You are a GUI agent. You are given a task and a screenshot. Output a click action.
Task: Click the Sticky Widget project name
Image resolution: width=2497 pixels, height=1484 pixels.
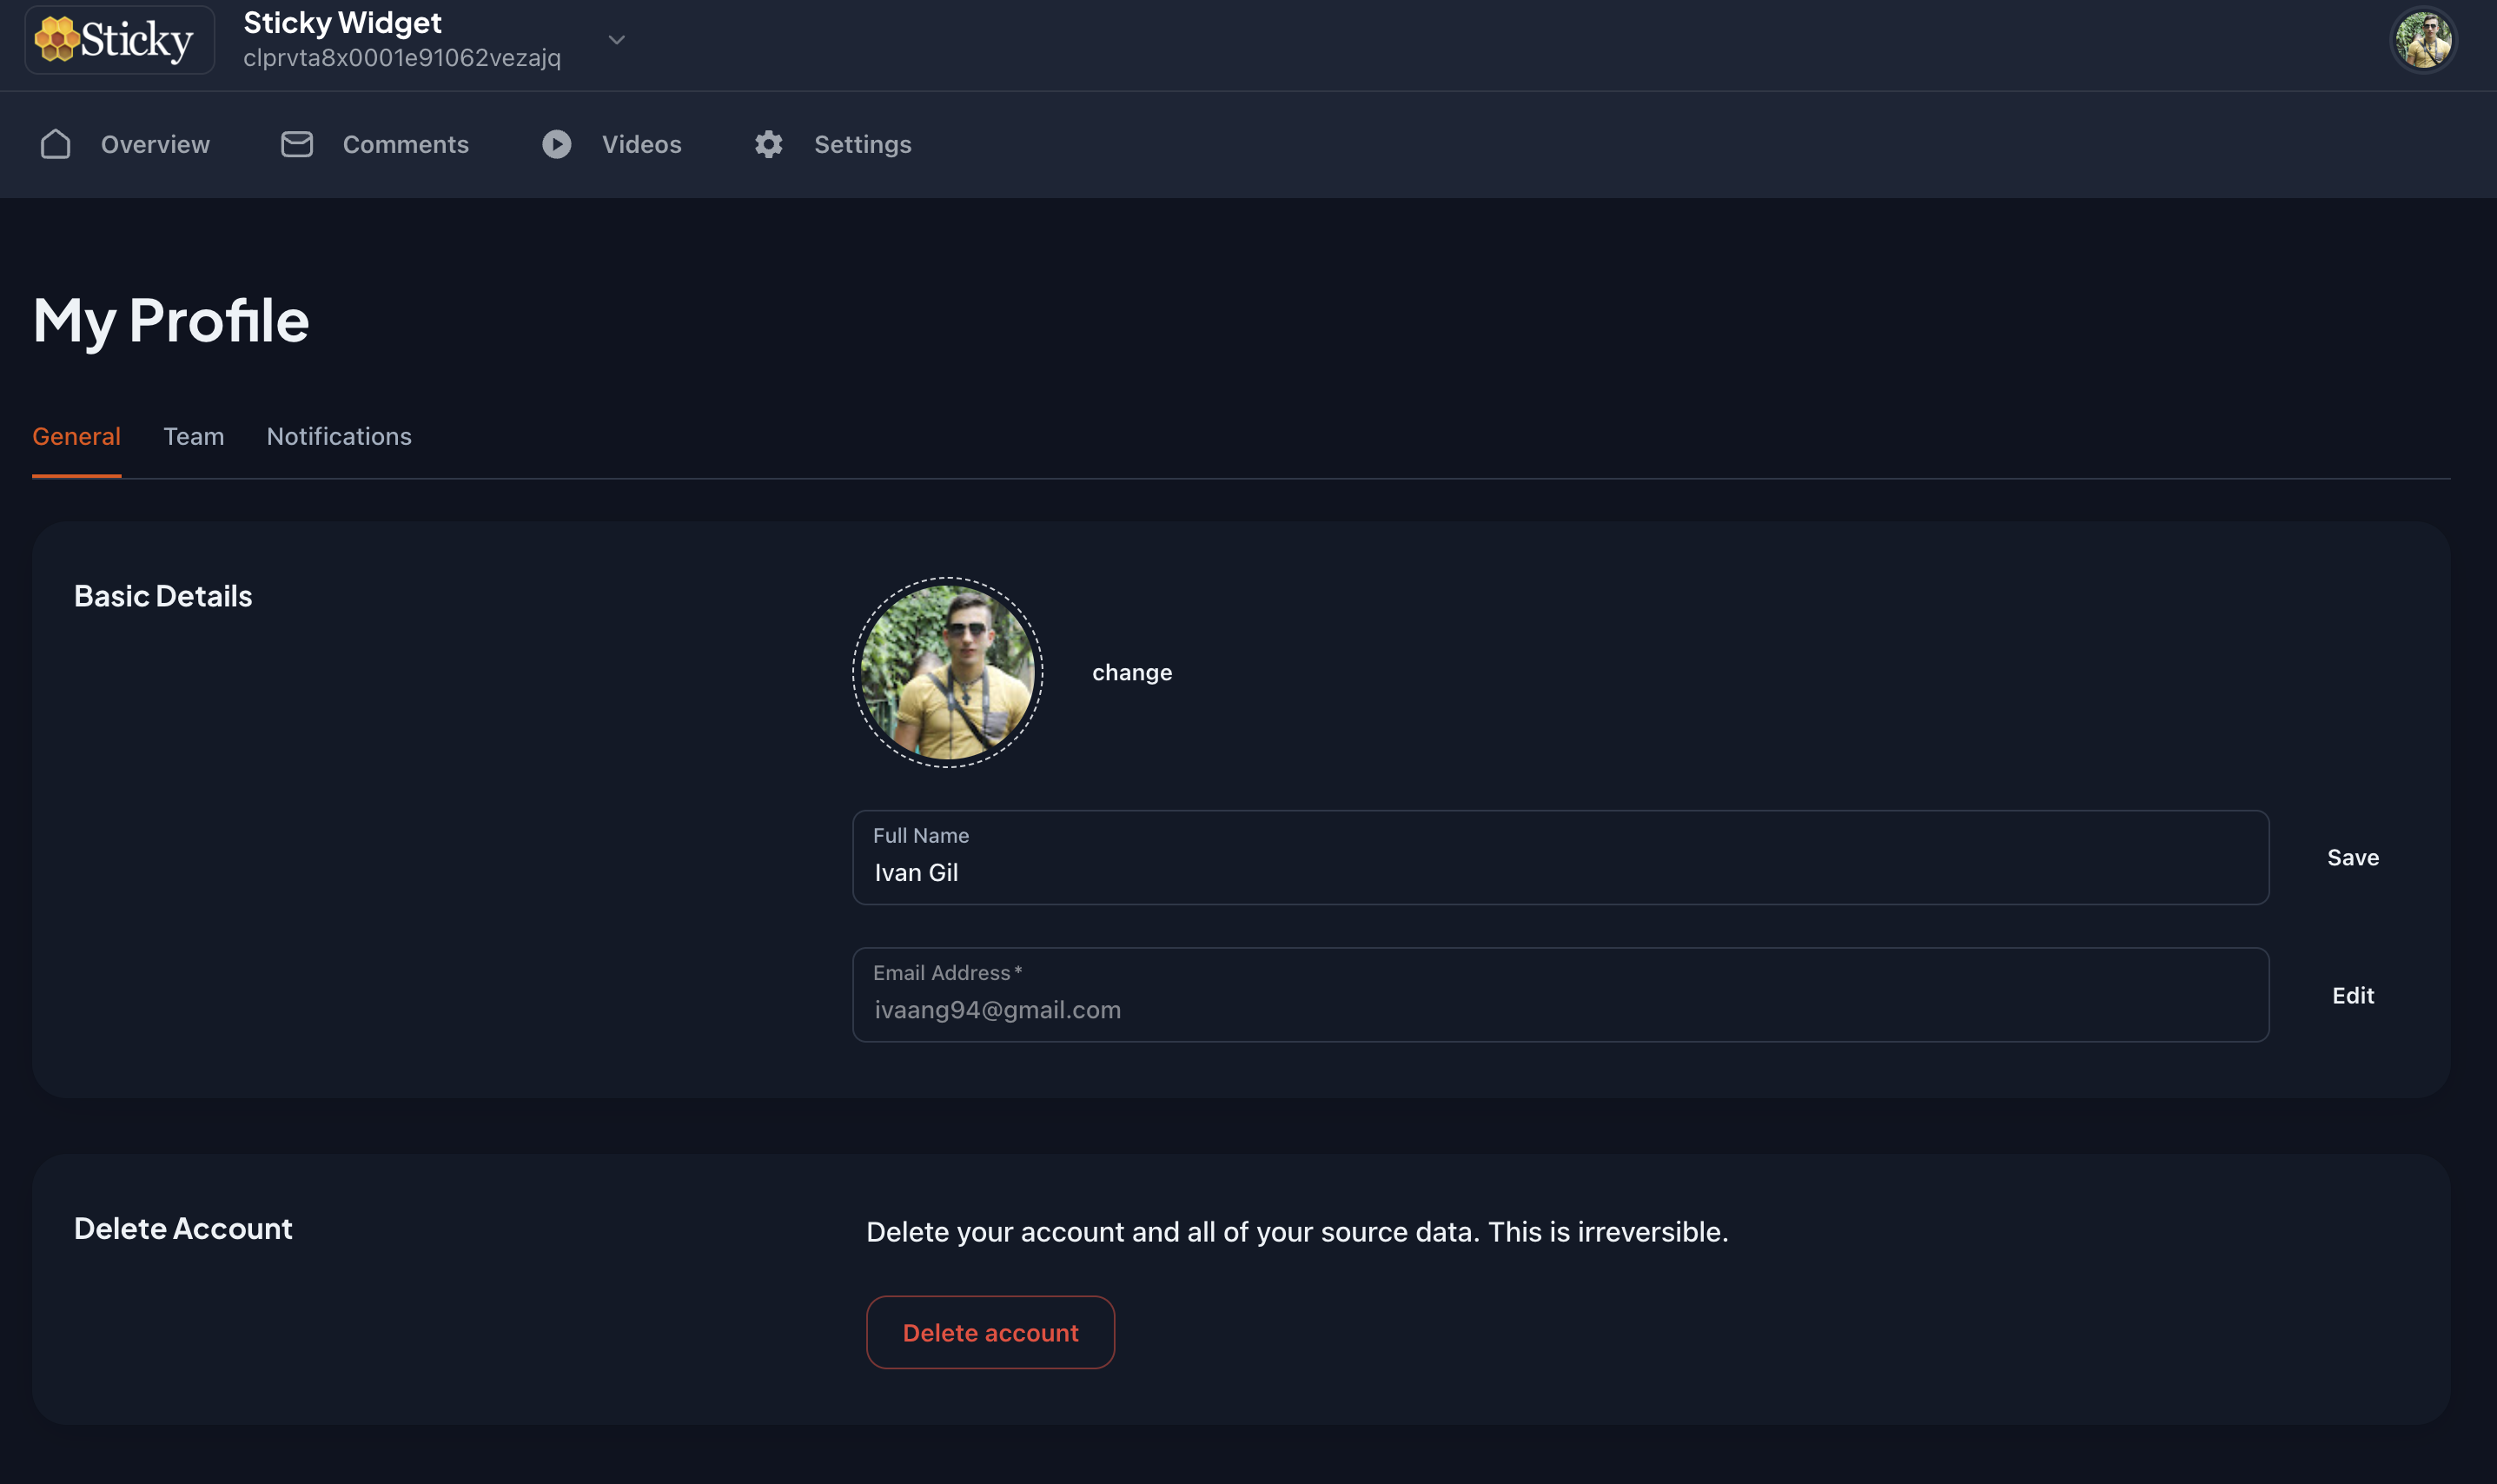[342, 22]
